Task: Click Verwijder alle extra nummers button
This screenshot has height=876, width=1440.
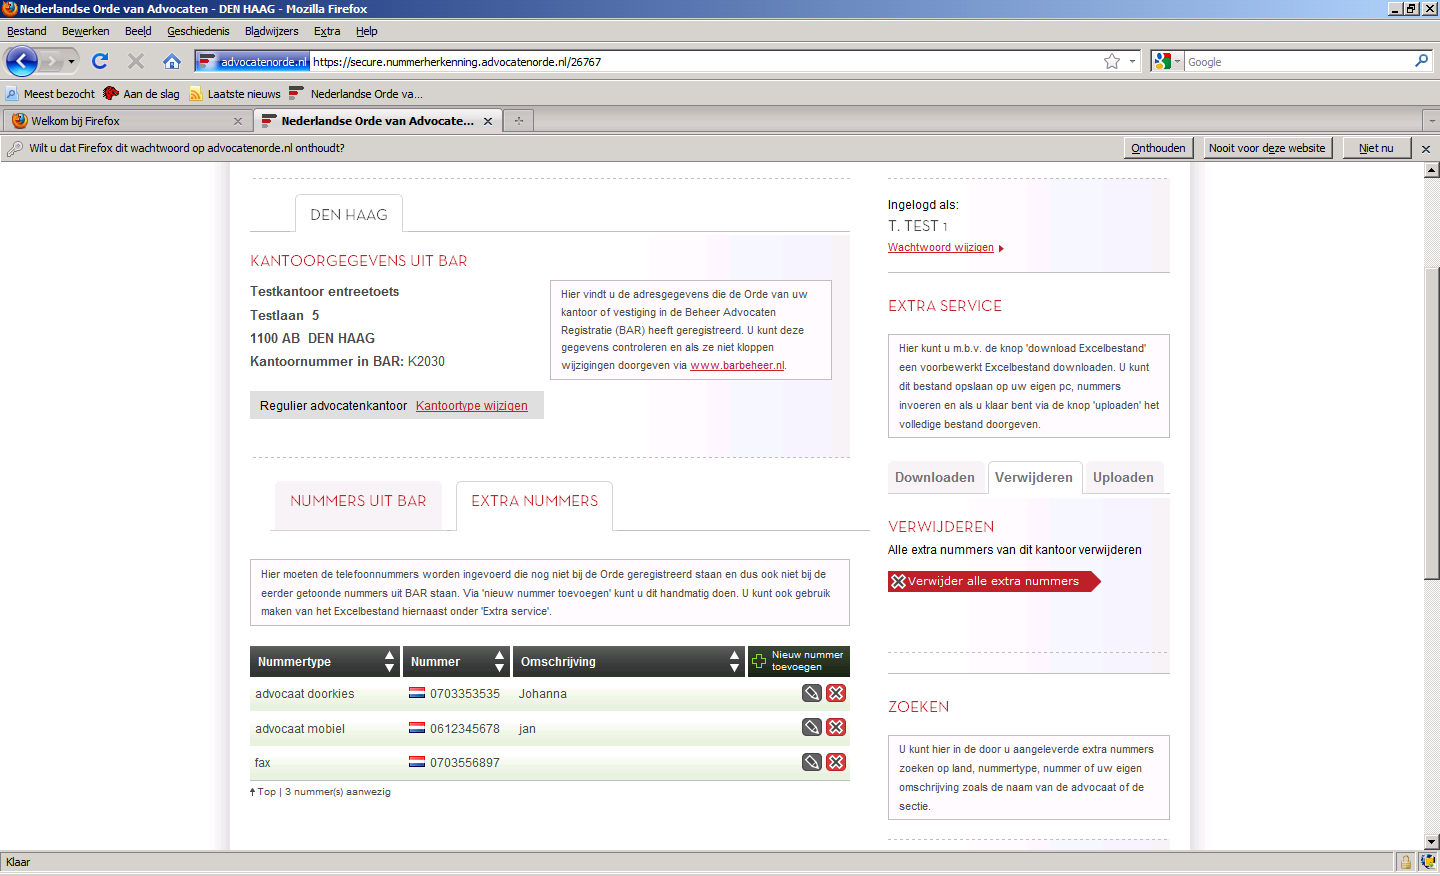Action: tap(994, 581)
